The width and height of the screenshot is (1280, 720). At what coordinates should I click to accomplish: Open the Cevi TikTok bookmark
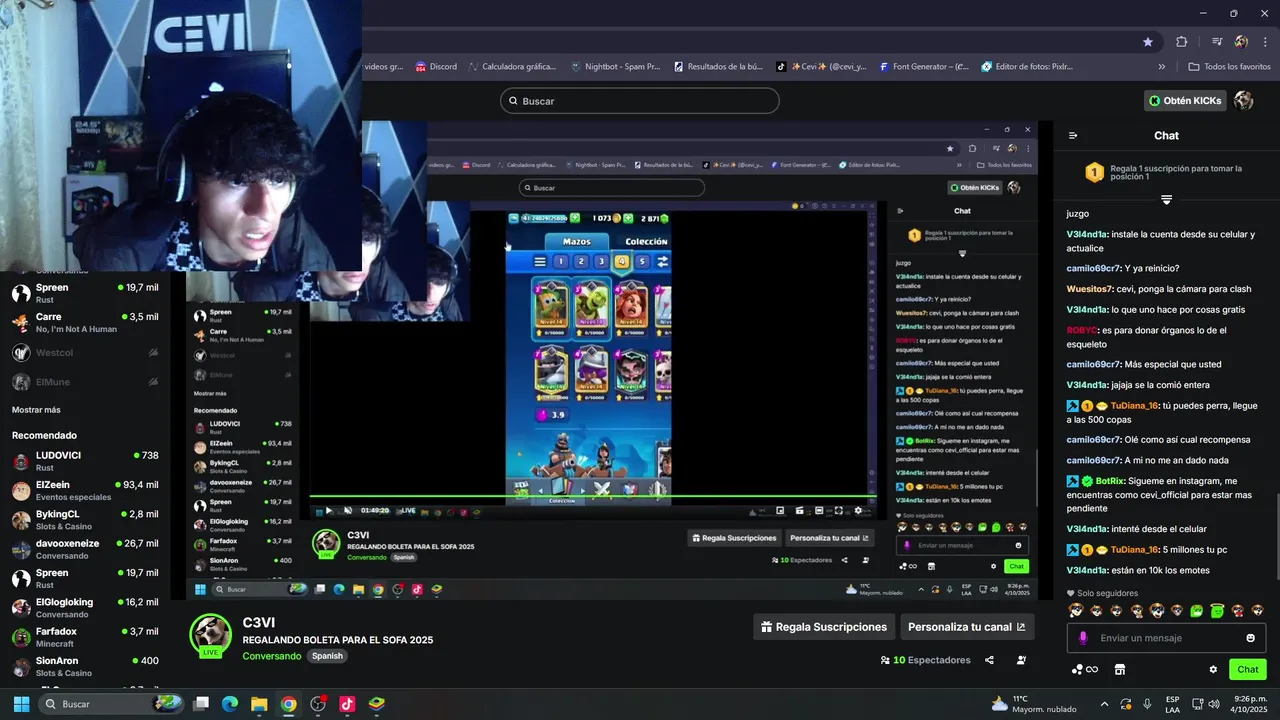click(x=821, y=67)
